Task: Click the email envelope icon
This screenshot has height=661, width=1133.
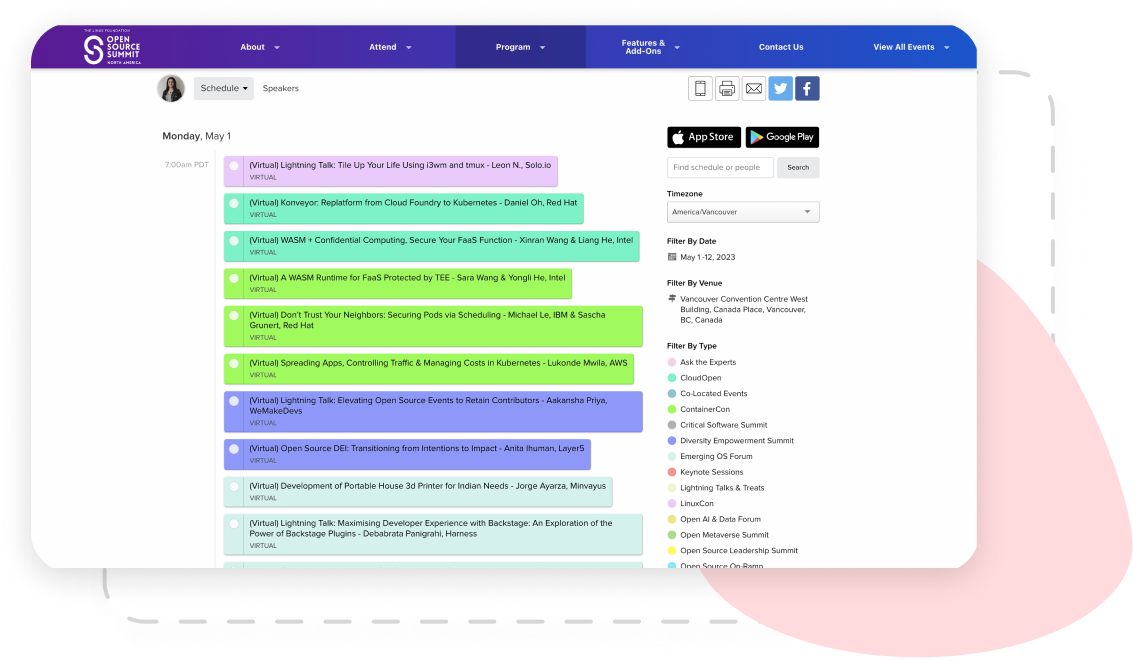Action: pos(754,88)
